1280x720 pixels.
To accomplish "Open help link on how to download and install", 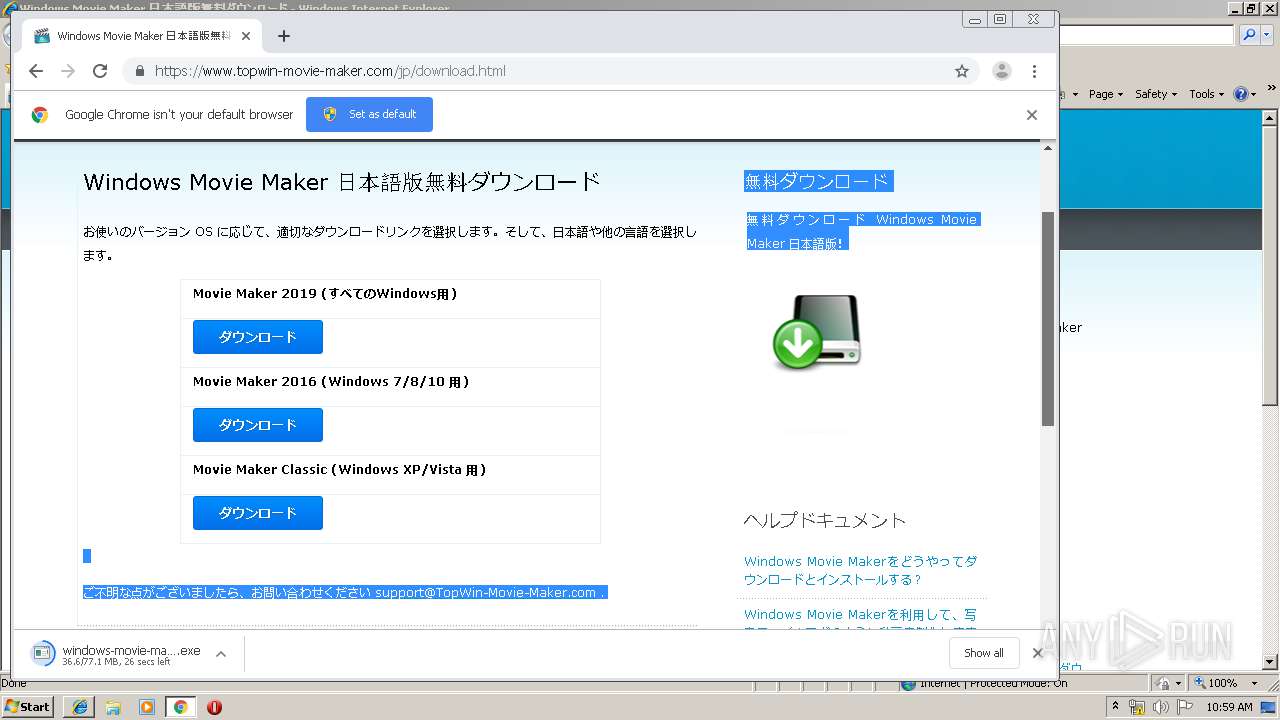I will [x=860, y=570].
